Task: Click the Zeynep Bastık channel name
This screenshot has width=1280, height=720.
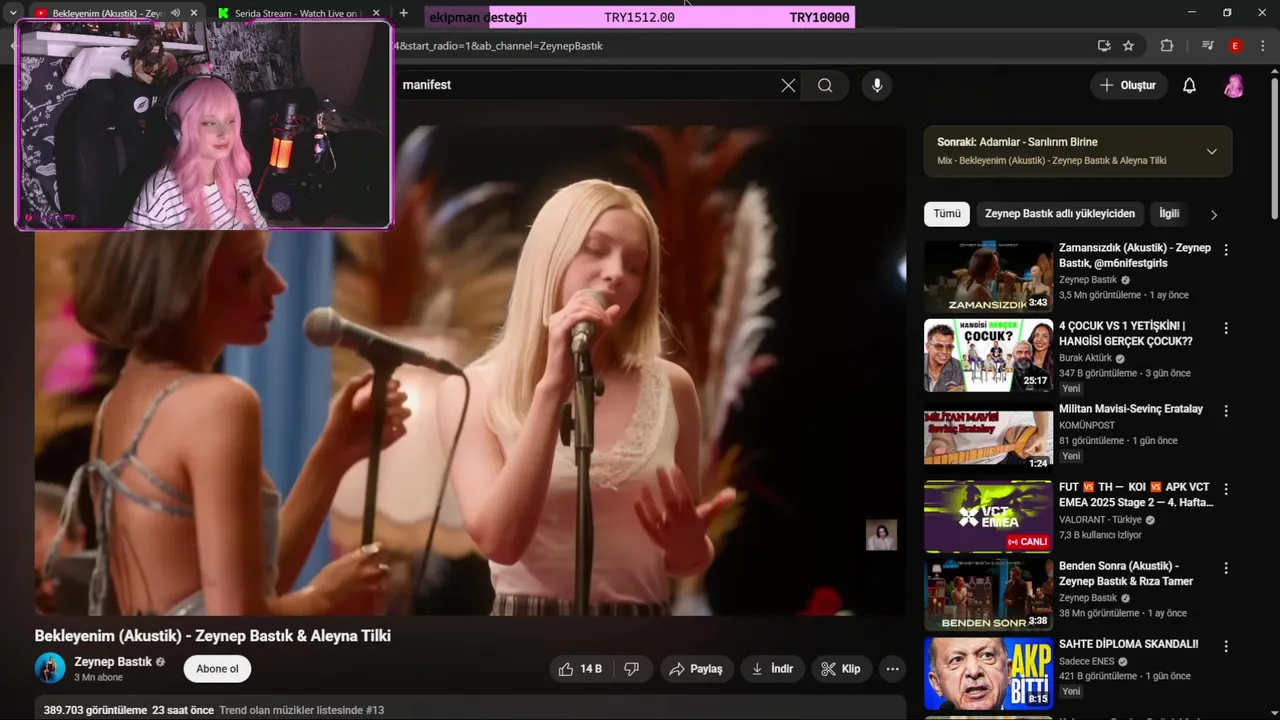Action: pyautogui.click(x=113, y=662)
